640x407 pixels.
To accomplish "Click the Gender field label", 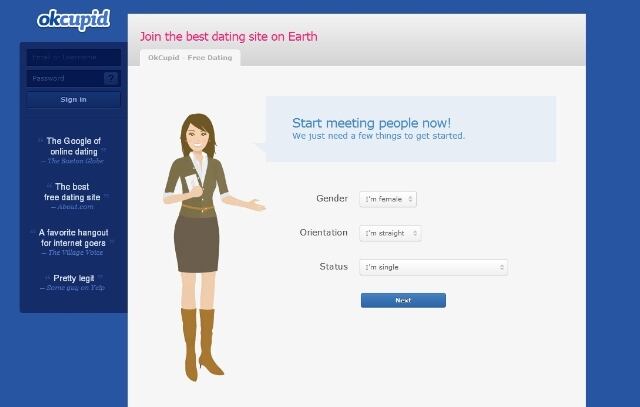I will 332,199.
